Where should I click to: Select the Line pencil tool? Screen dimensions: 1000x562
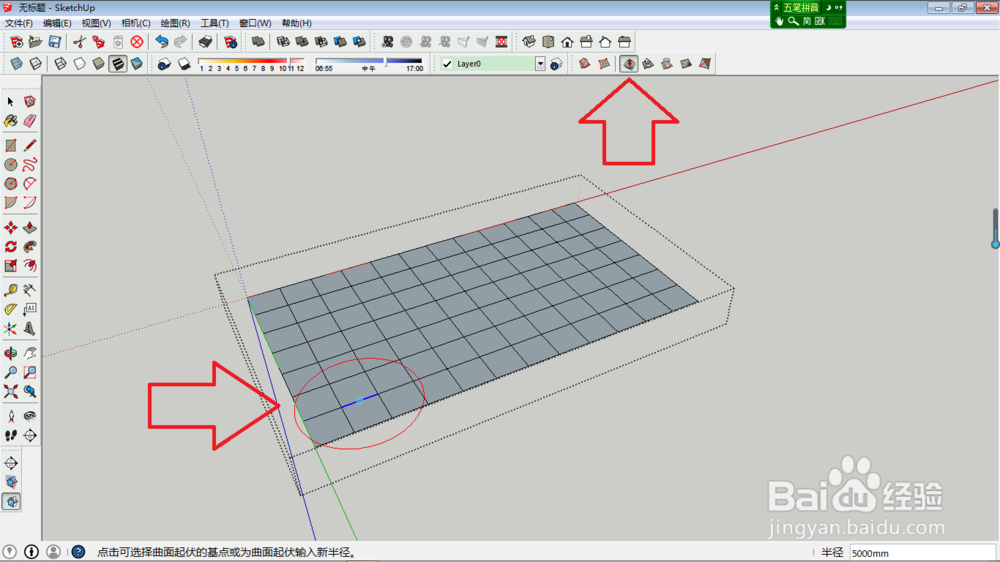point(30,145)
